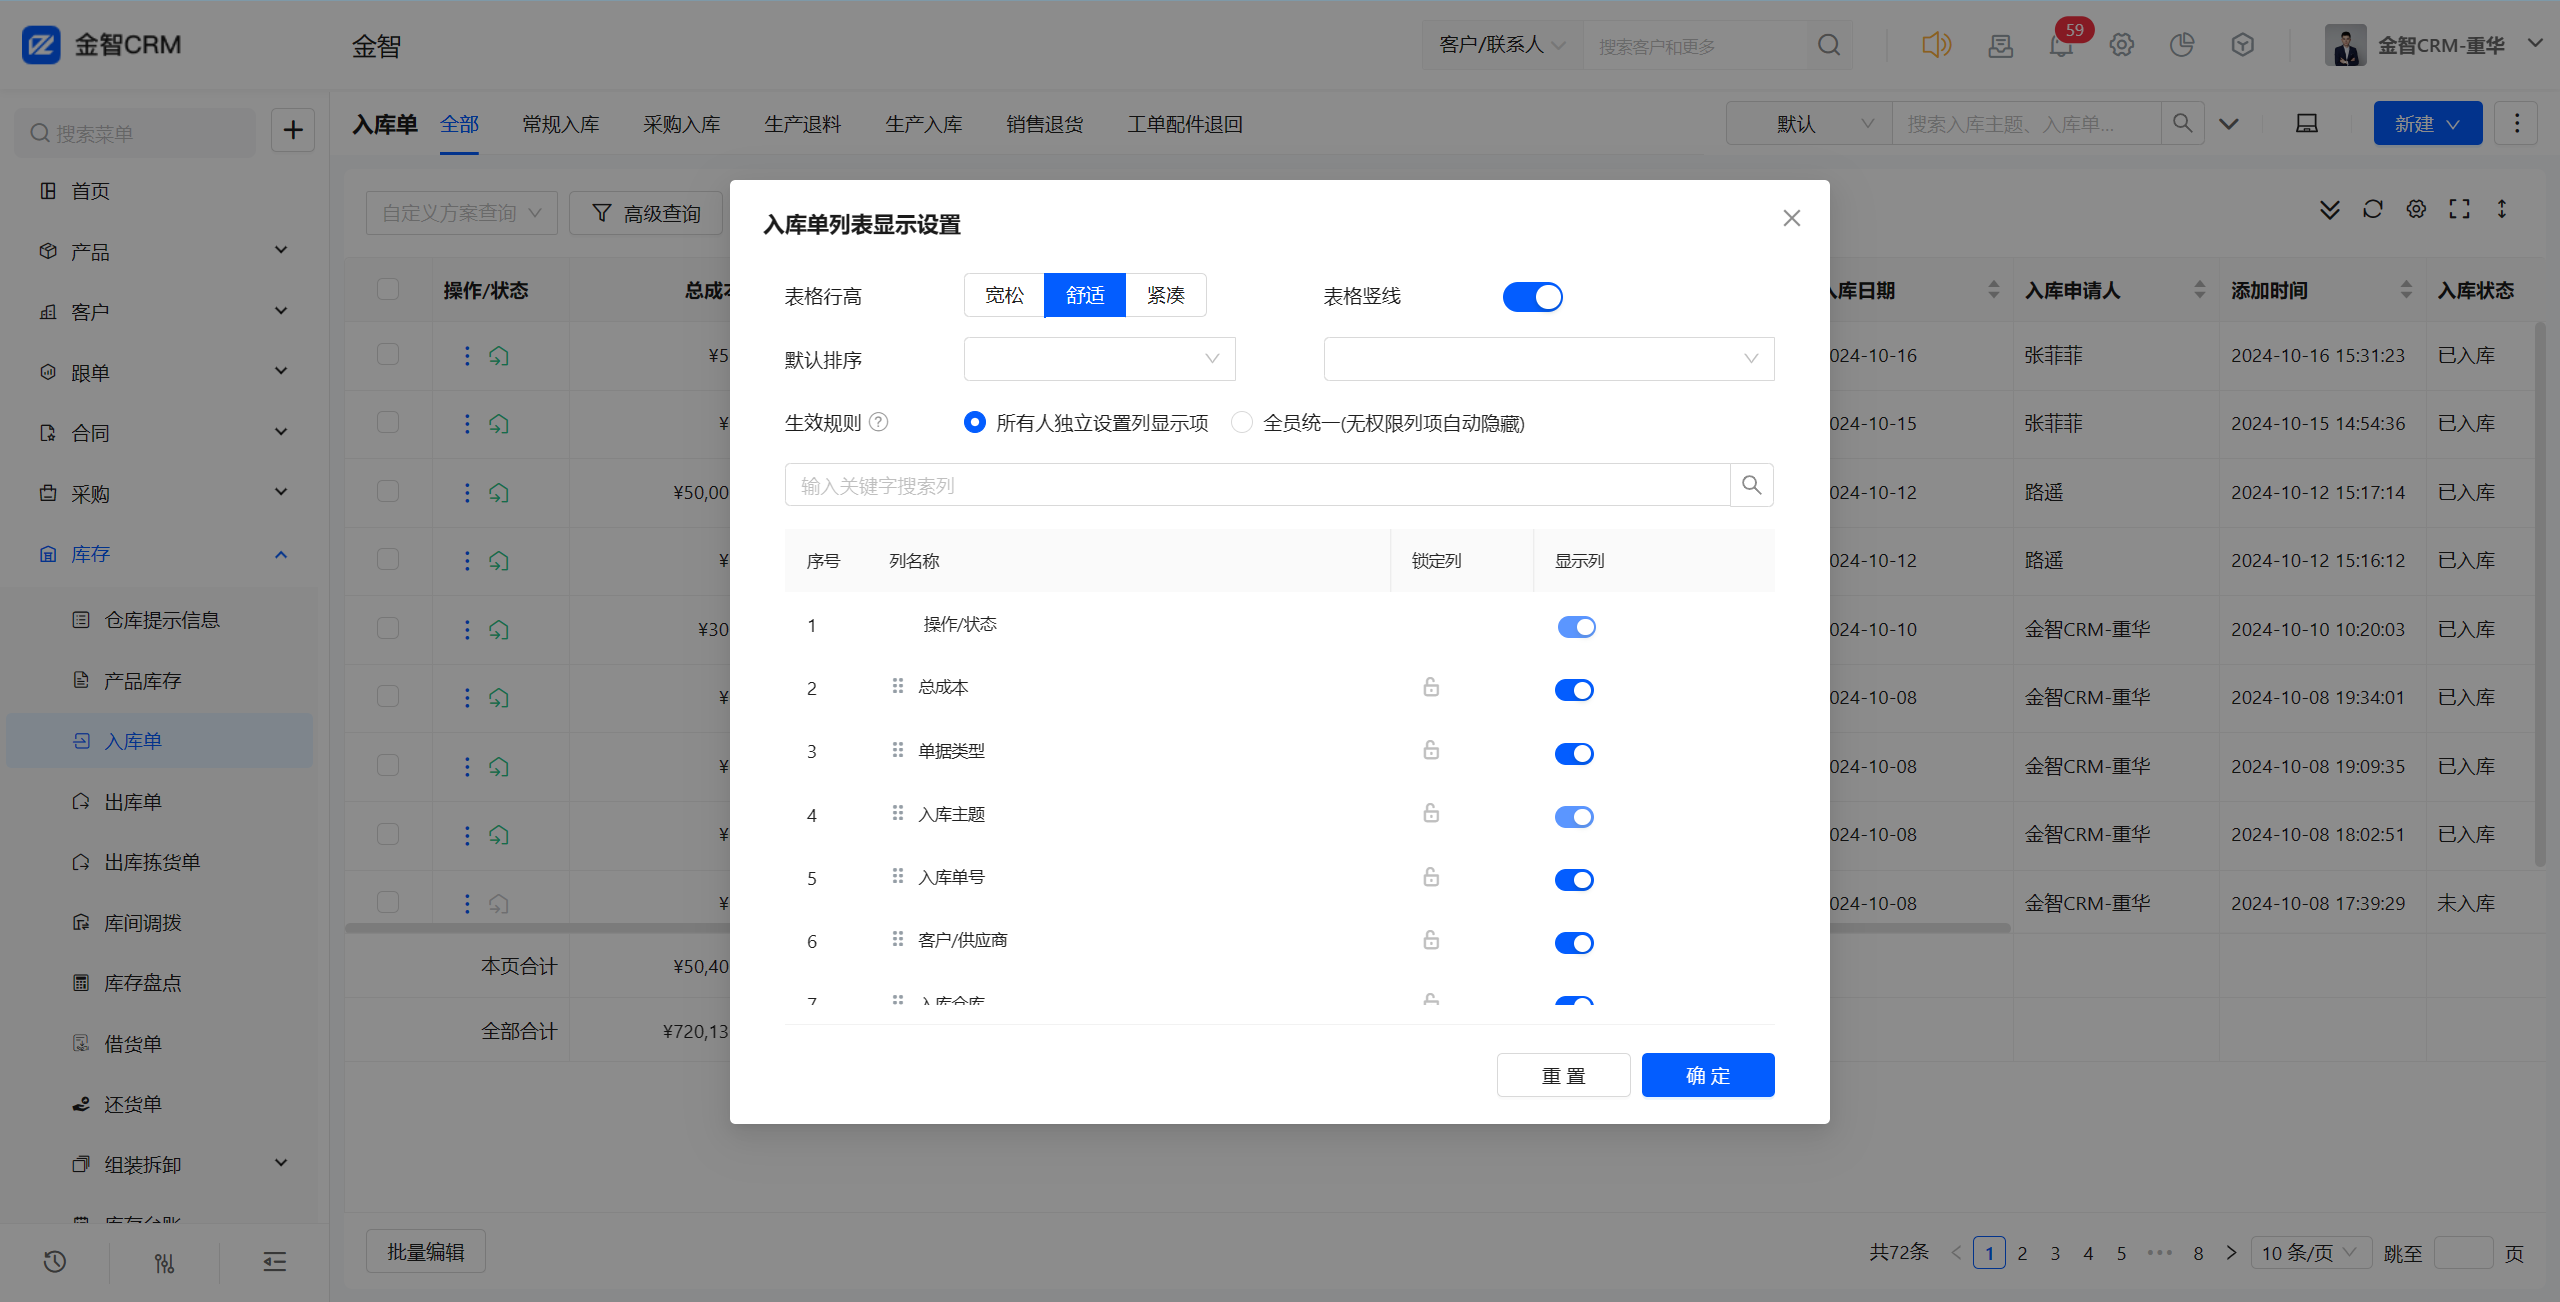The image size is (2560, 1302).
Task: Click the sliders adjust icon at sidebar bottom
Action: pos(165,1263)
